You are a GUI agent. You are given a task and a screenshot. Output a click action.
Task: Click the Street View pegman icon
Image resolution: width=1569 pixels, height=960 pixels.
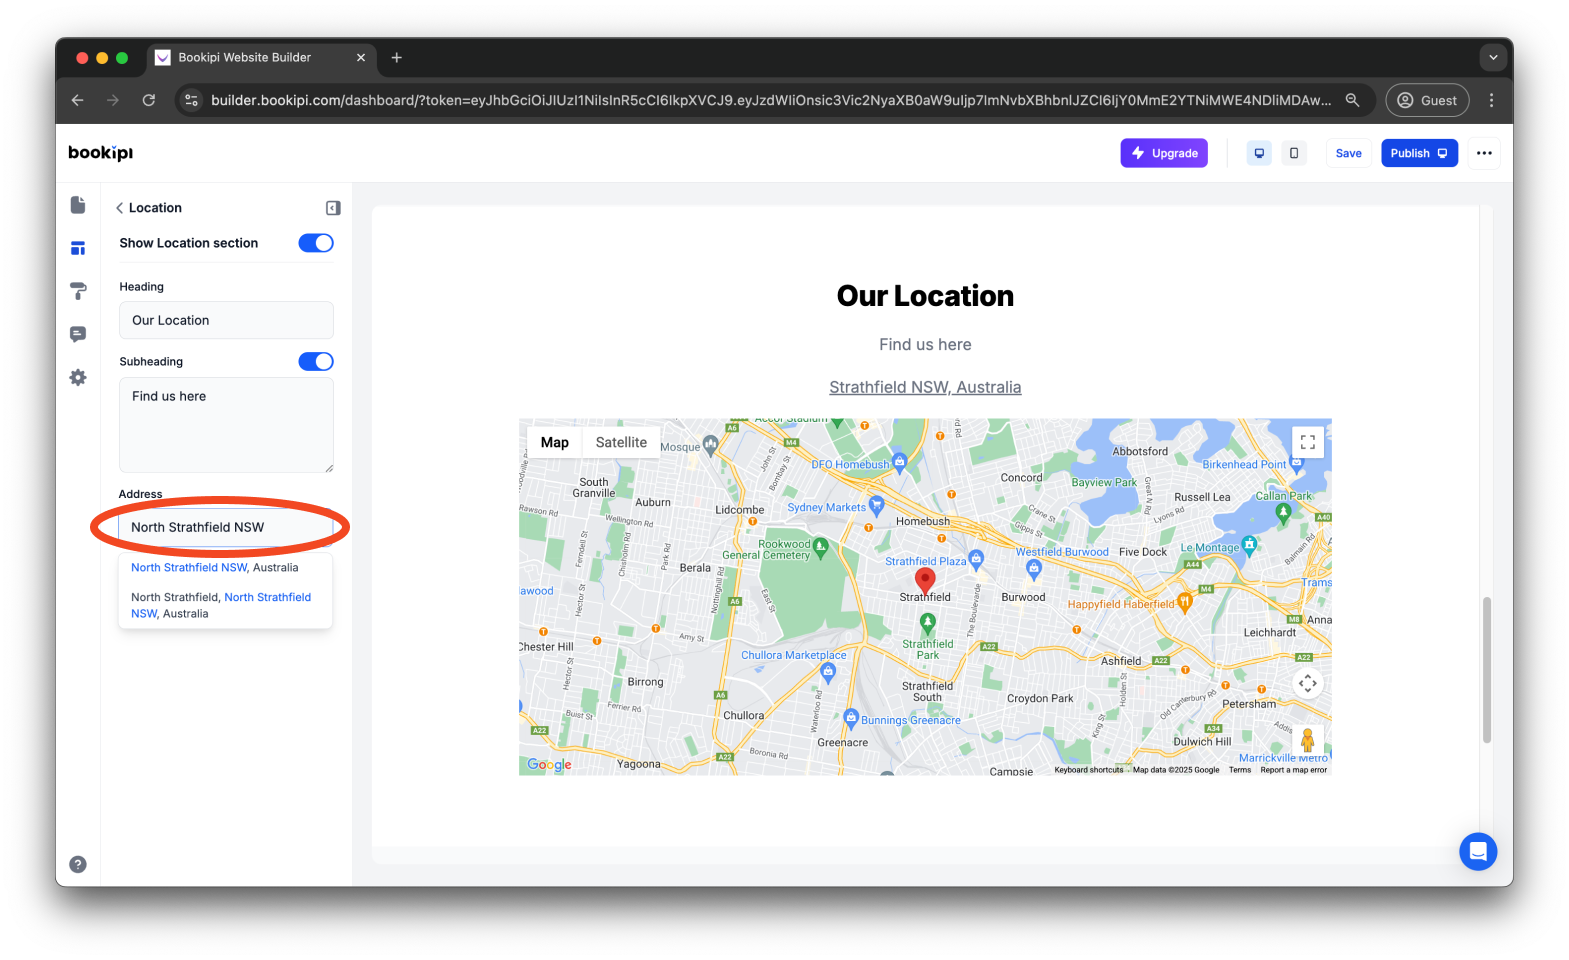pos(1308,740)
